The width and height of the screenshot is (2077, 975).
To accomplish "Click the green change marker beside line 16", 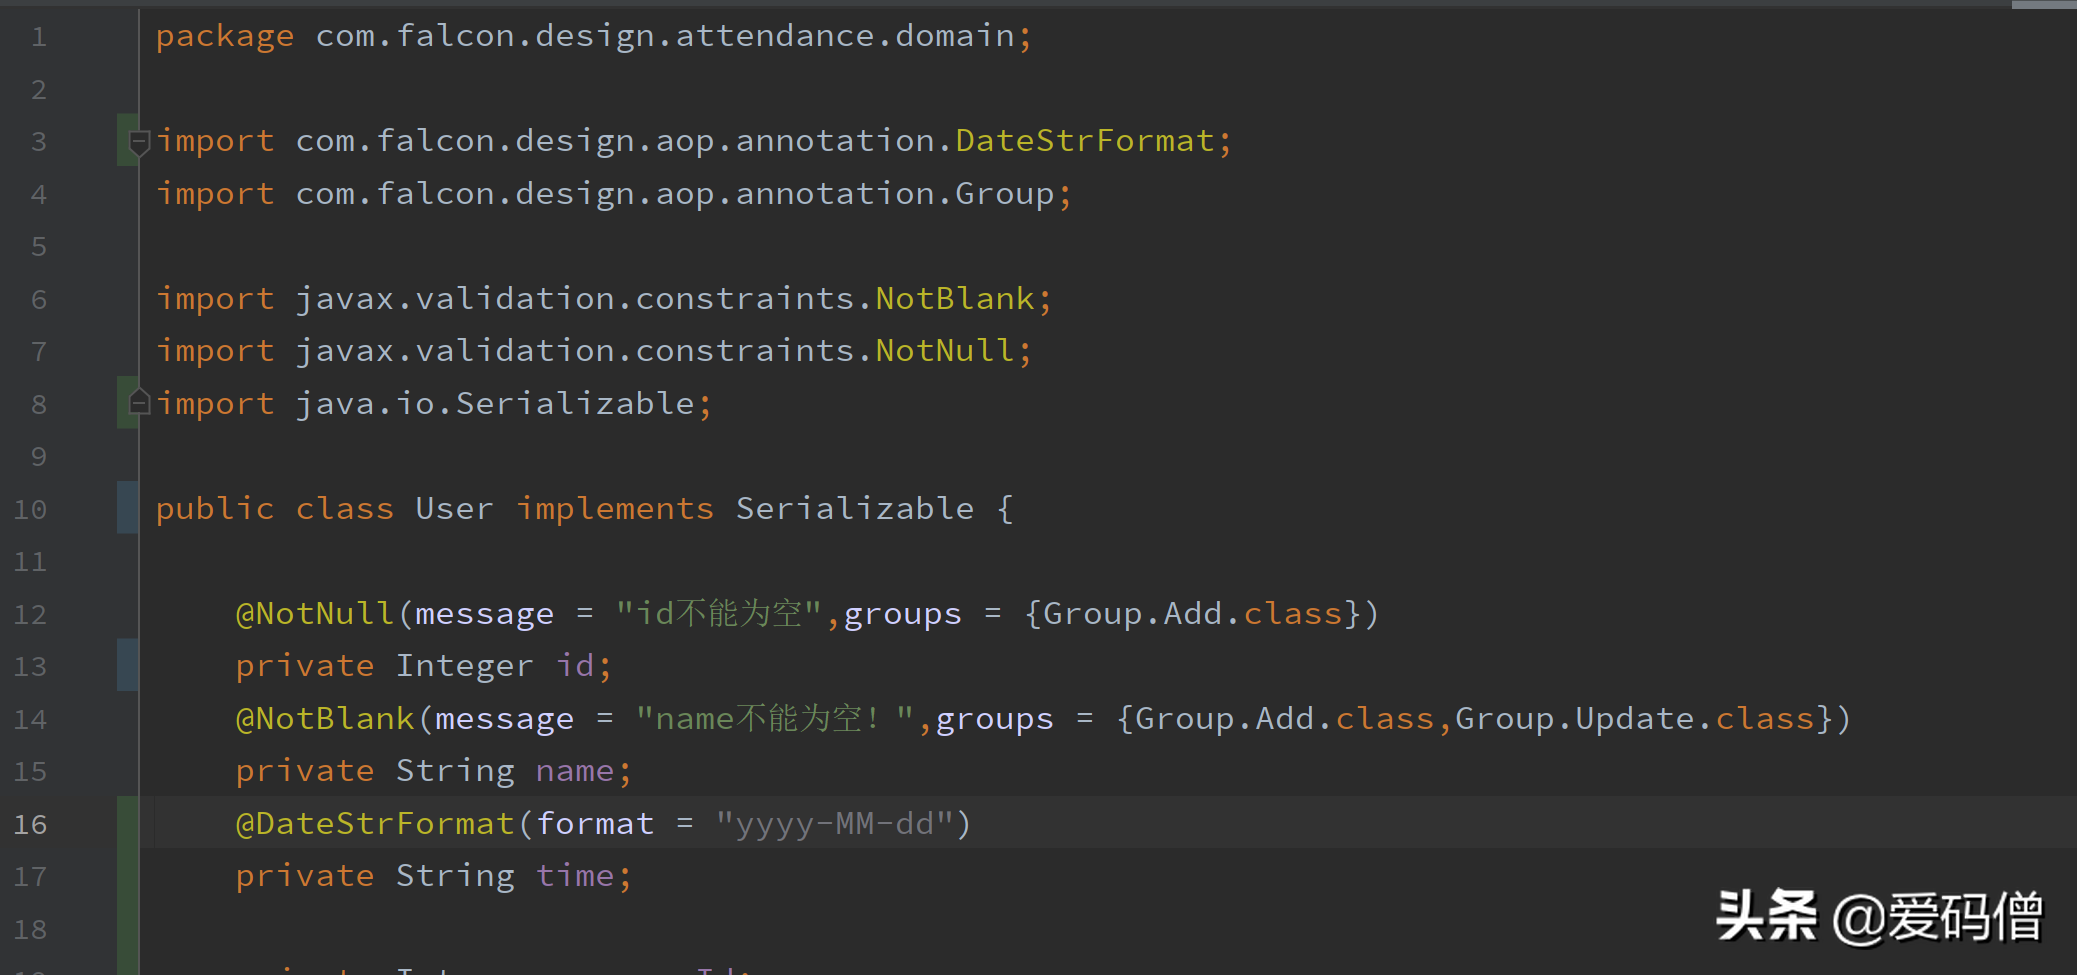I will (127, 823).
